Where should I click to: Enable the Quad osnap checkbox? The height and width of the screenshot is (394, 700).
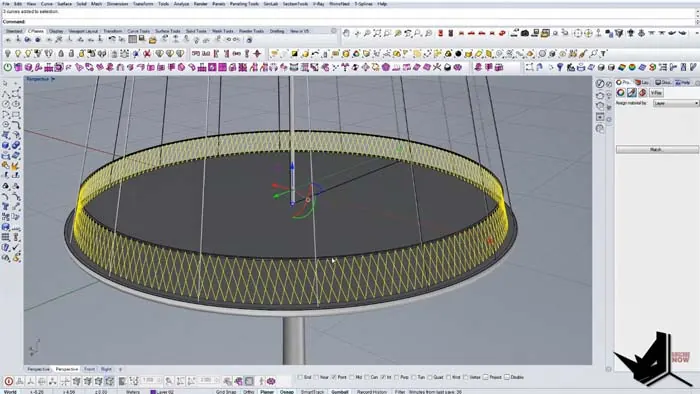click(430, 377)
